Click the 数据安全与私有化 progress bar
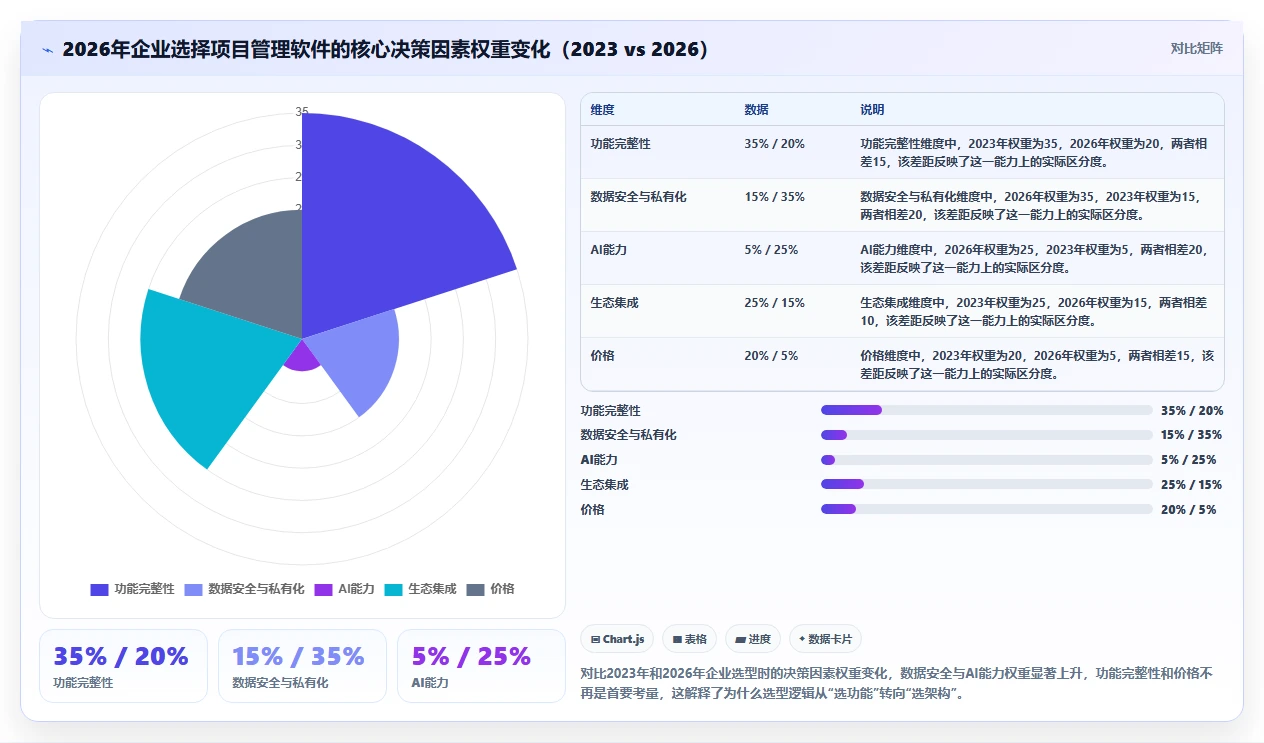The width and height of the screenshot is (1264, 743). click(986, 435)
